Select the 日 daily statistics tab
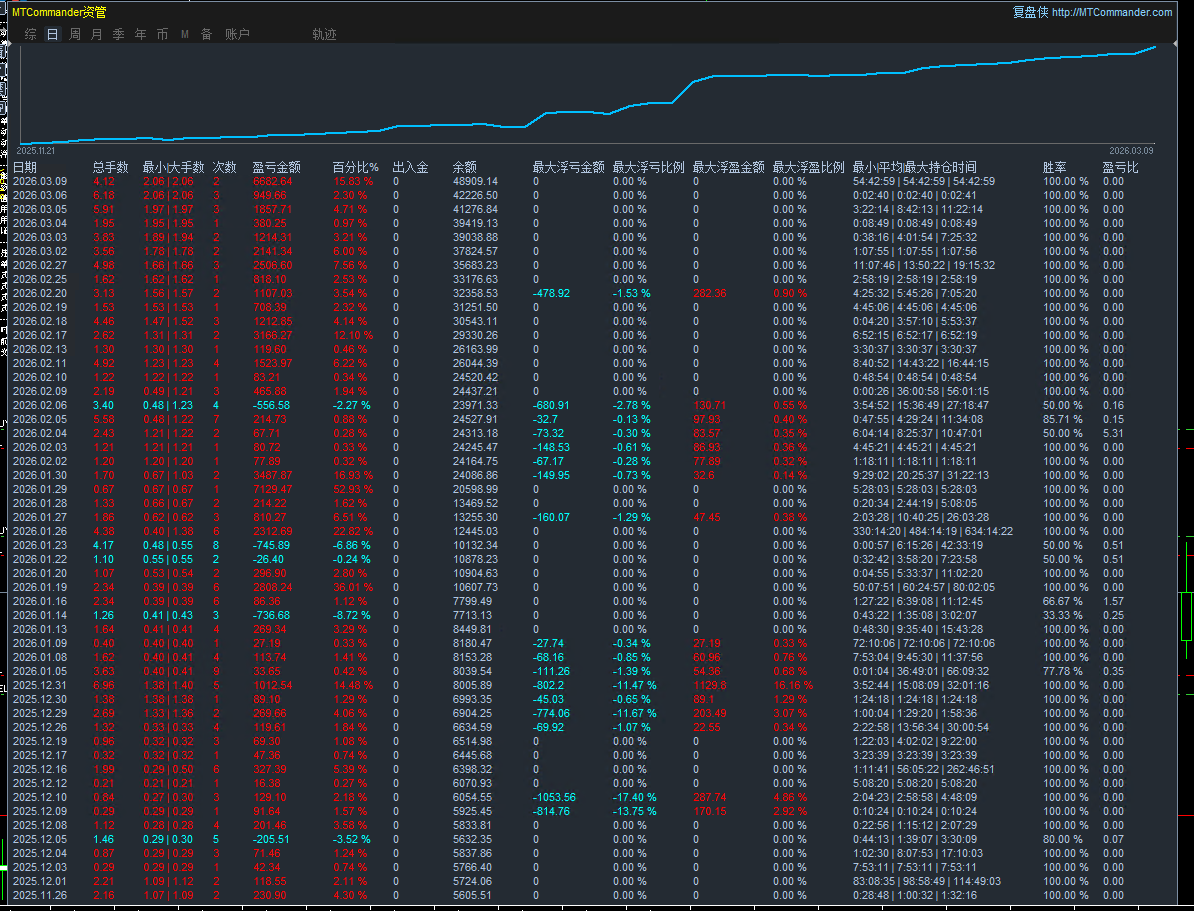Viewport: 1194px width, 911px height. tap(53, 34)
